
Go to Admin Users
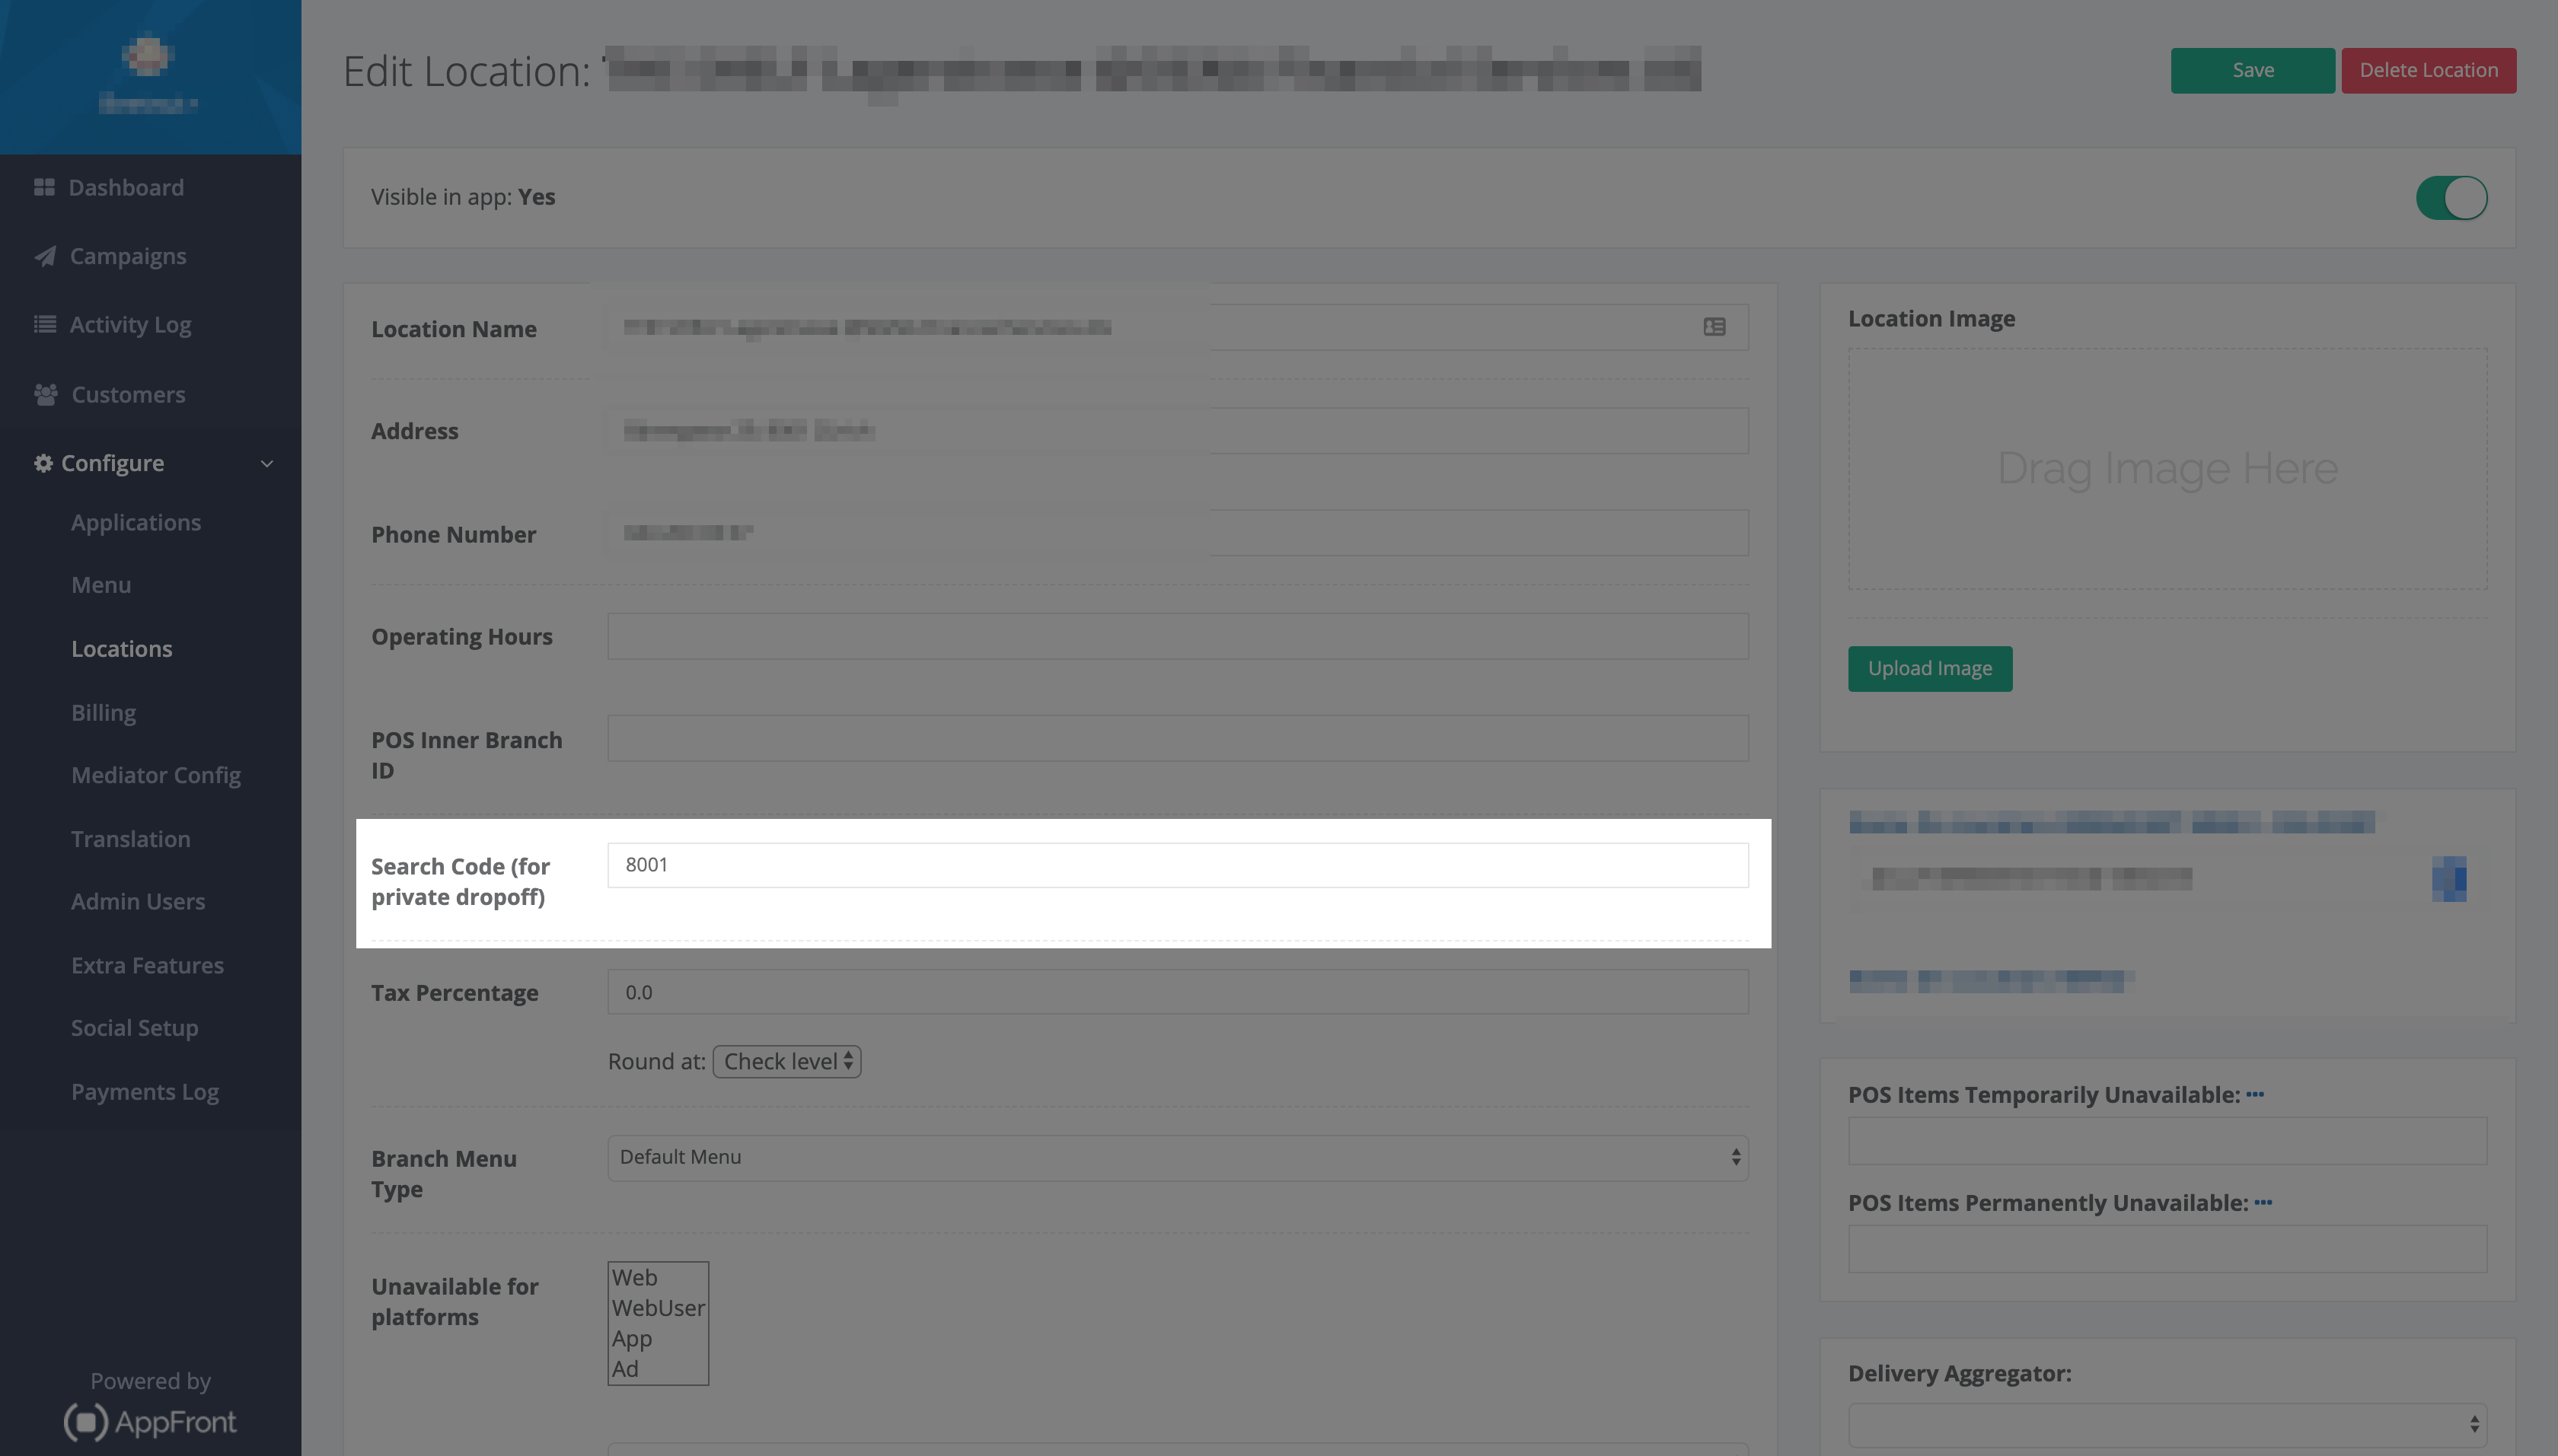click(138, 901)
